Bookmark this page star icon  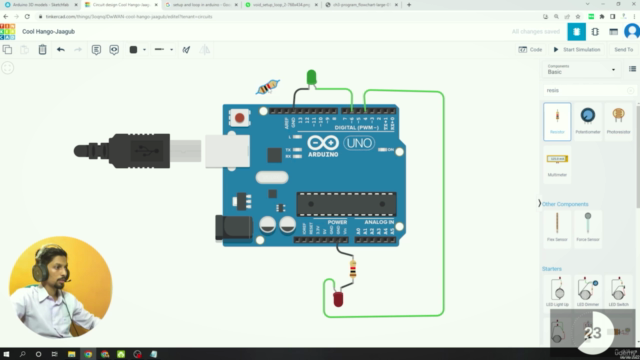tap(578, 17)
